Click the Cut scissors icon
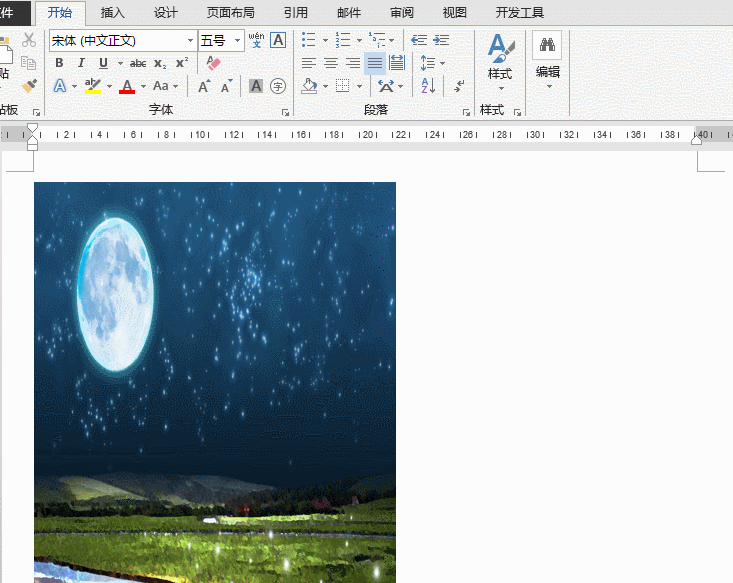 click(x=29, y=40)
